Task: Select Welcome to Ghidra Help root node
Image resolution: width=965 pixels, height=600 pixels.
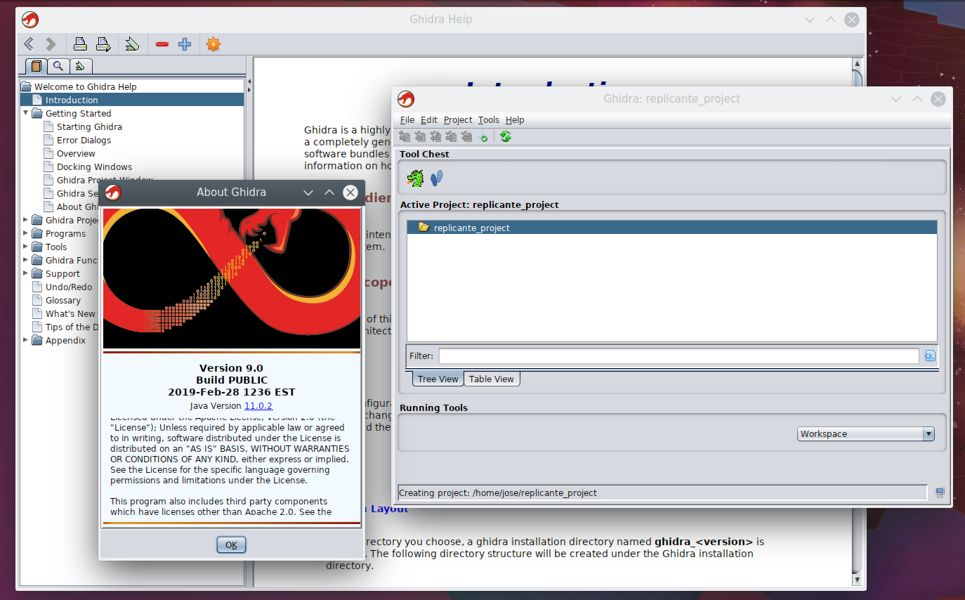Action: pos(86,87)
